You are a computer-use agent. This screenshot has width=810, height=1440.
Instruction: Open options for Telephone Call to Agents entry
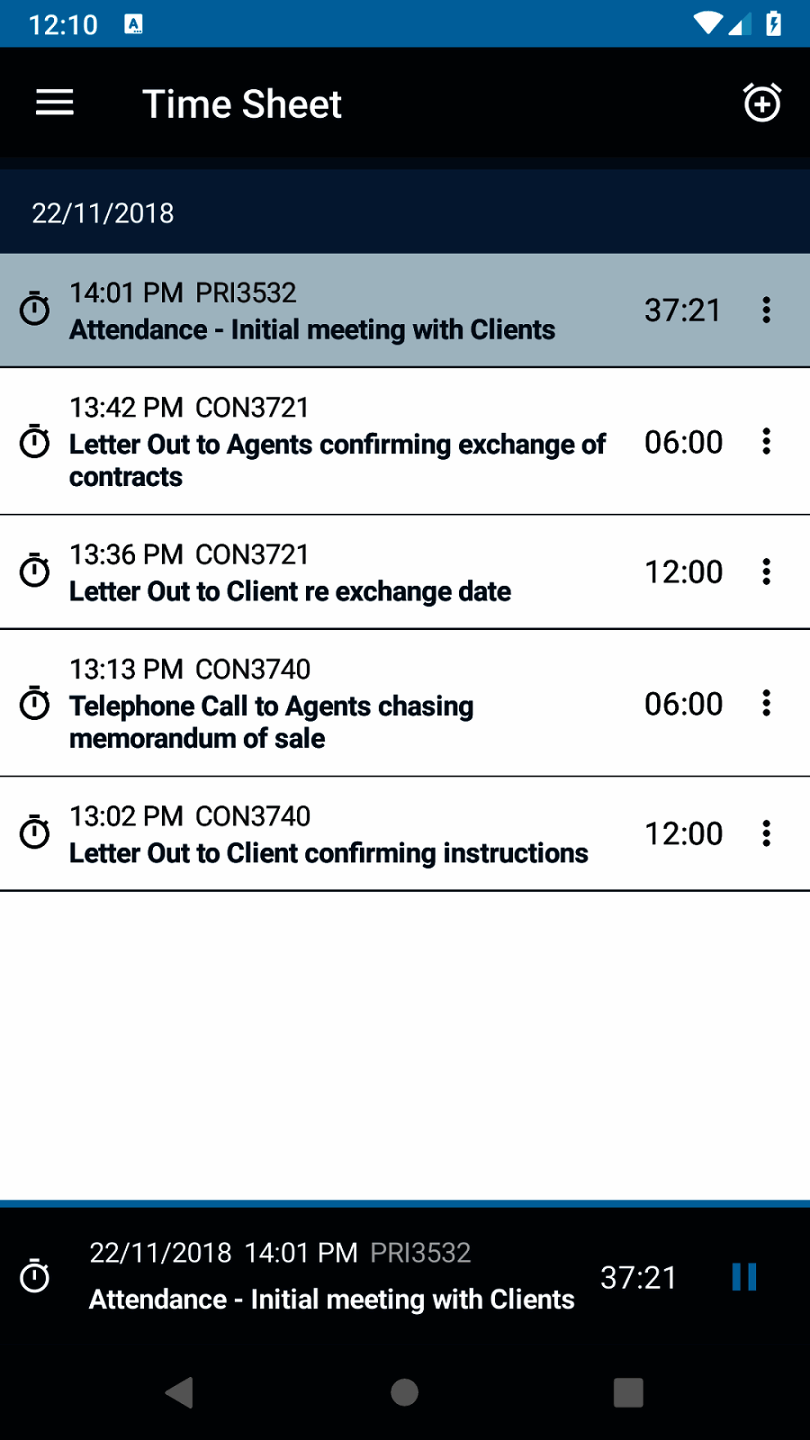(x=766, y=703)
